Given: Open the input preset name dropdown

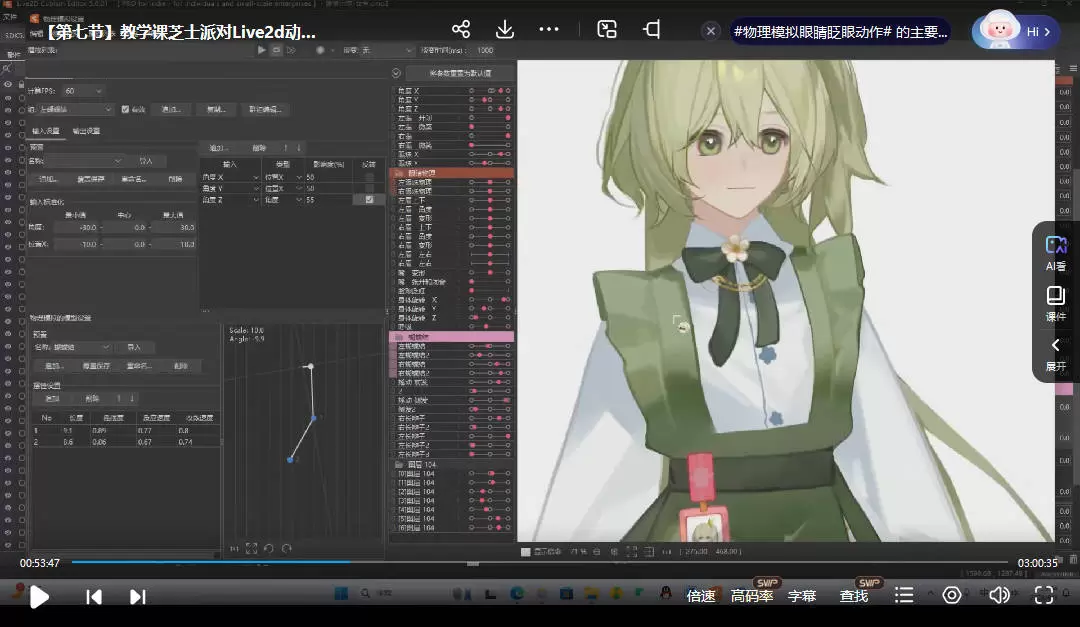Looking at the screenshot, I should 84,161.
